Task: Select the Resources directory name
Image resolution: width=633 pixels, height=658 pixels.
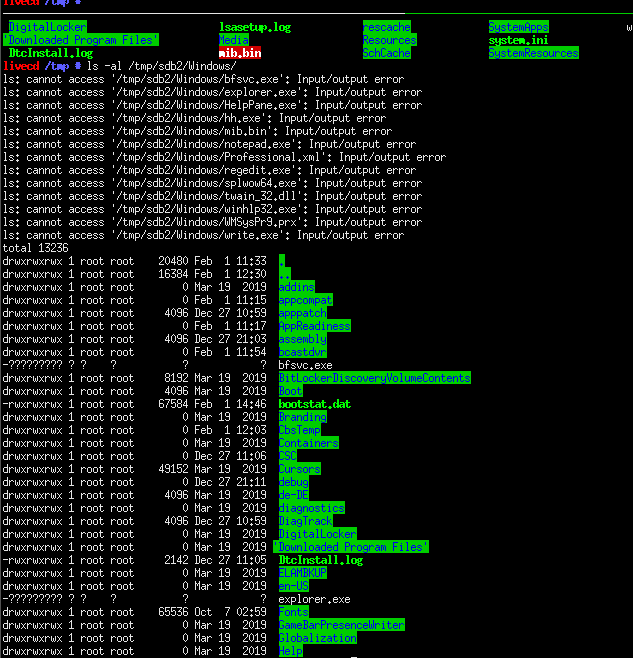Action: point(390,40)
